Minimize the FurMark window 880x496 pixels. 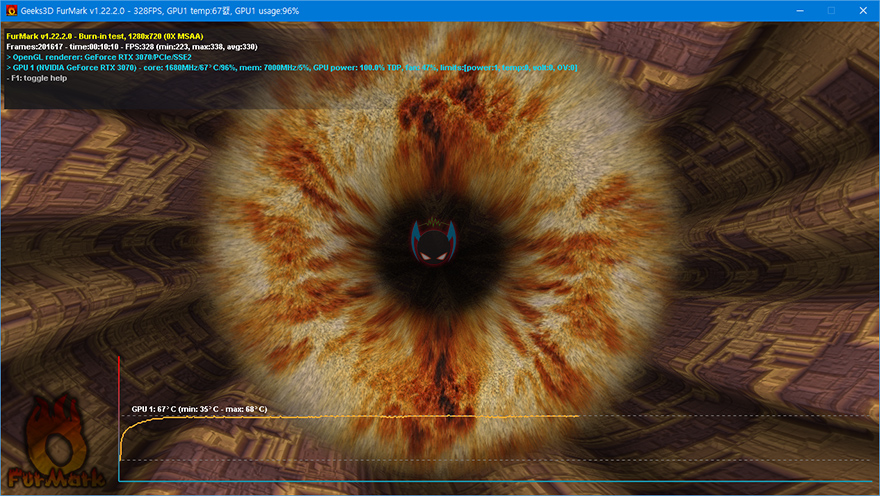pyautogui.click(x=800, y=11)
